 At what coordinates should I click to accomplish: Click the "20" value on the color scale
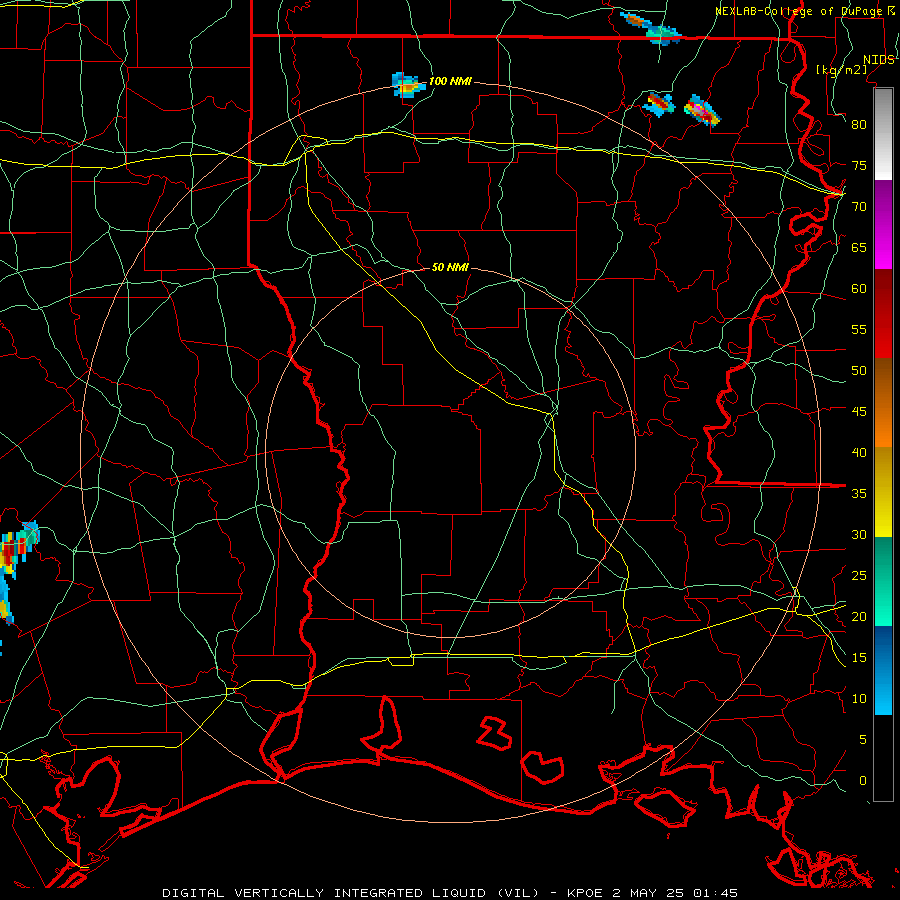tap(859, 616)
